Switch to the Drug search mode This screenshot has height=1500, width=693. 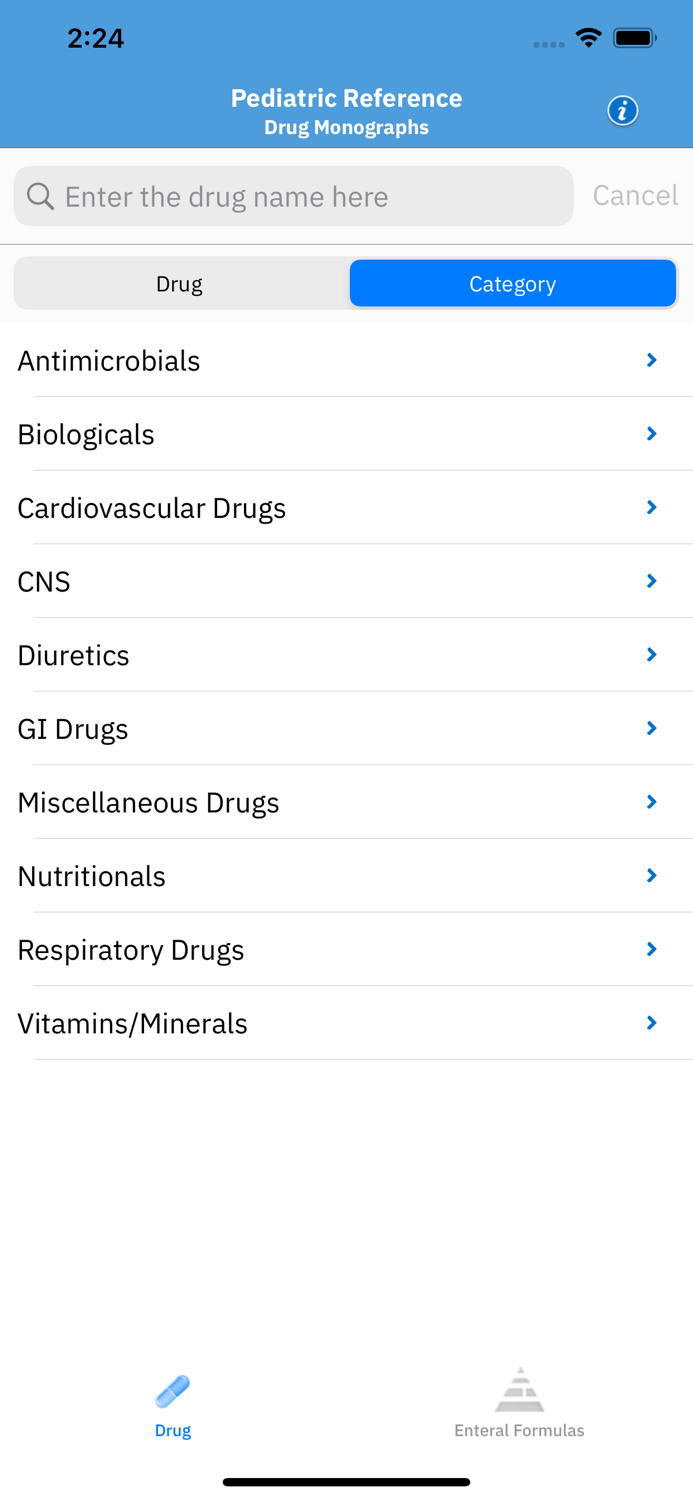tap(180, 283)
